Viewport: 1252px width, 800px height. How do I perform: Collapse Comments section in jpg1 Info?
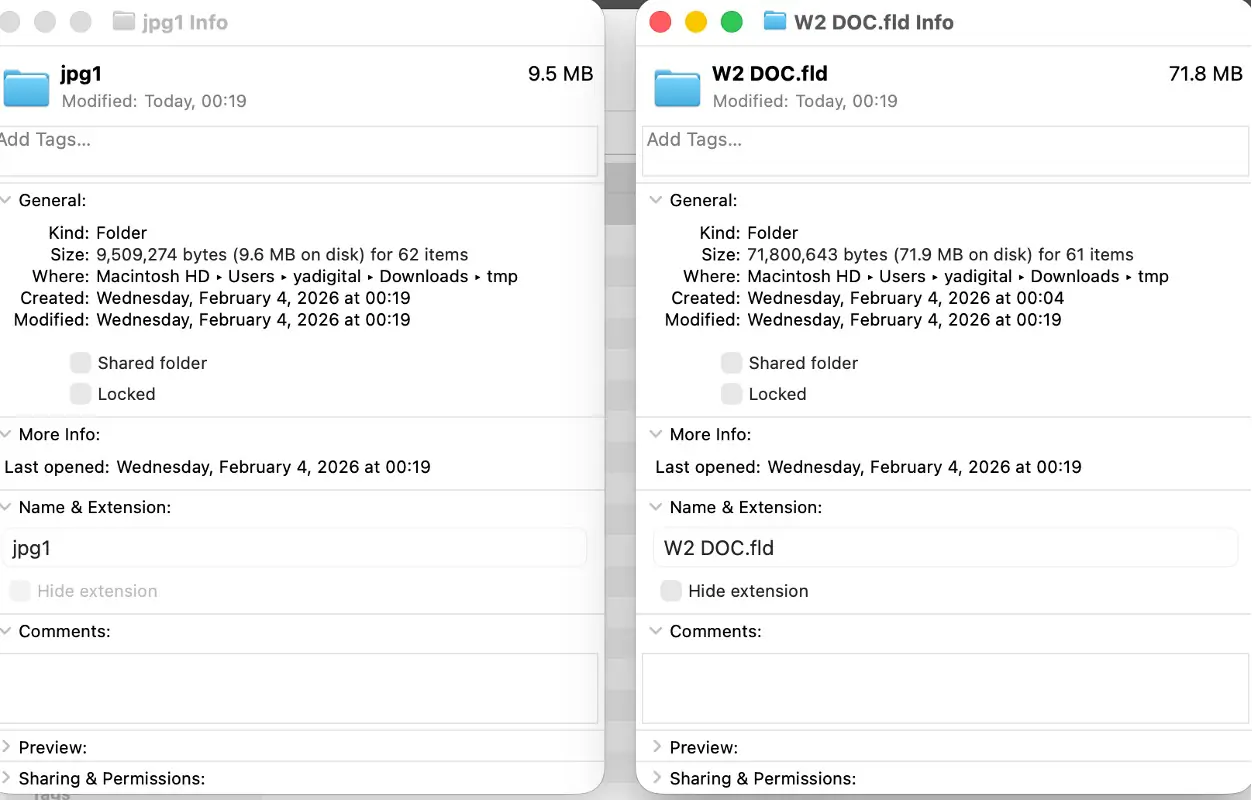click(x=6, y=631)
